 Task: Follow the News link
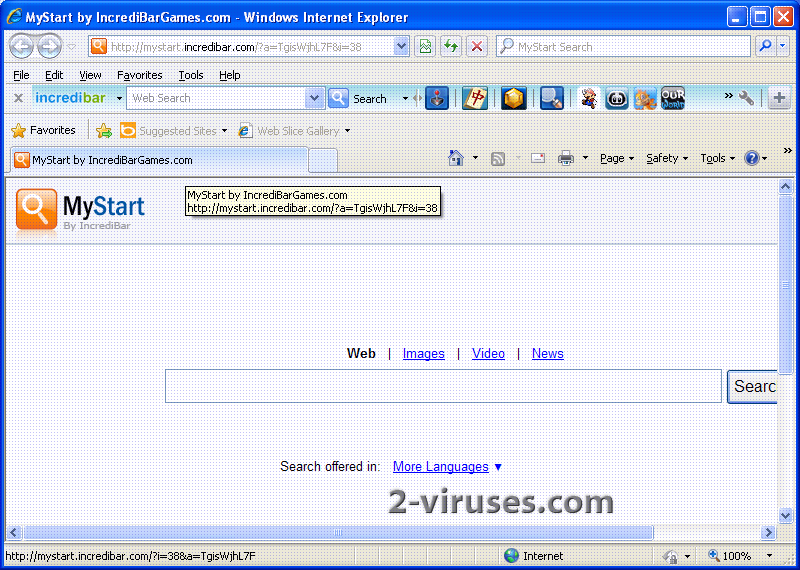(547, 354)
